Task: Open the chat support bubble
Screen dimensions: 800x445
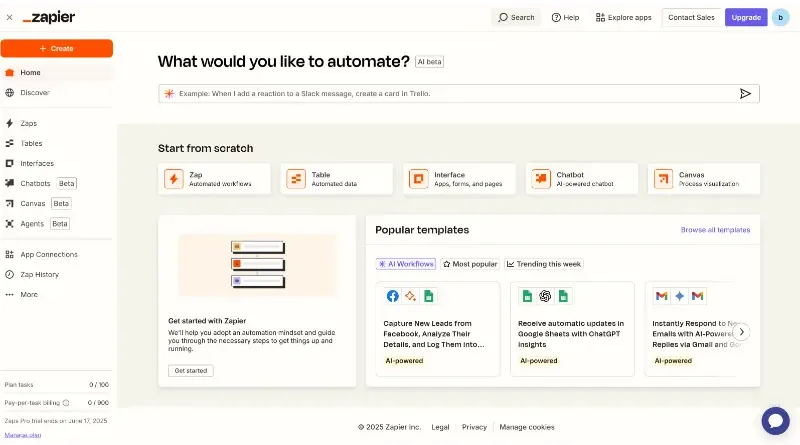Action: [776, 421]
